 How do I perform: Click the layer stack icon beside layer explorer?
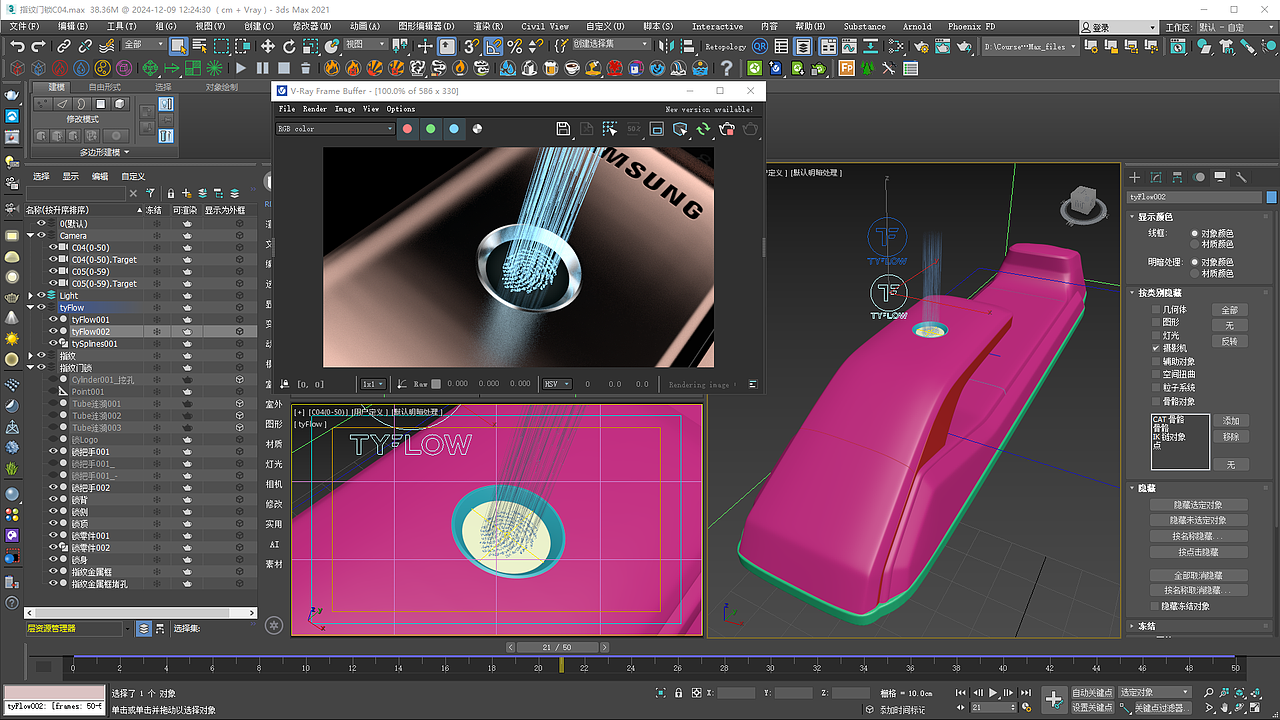(145, 629)
